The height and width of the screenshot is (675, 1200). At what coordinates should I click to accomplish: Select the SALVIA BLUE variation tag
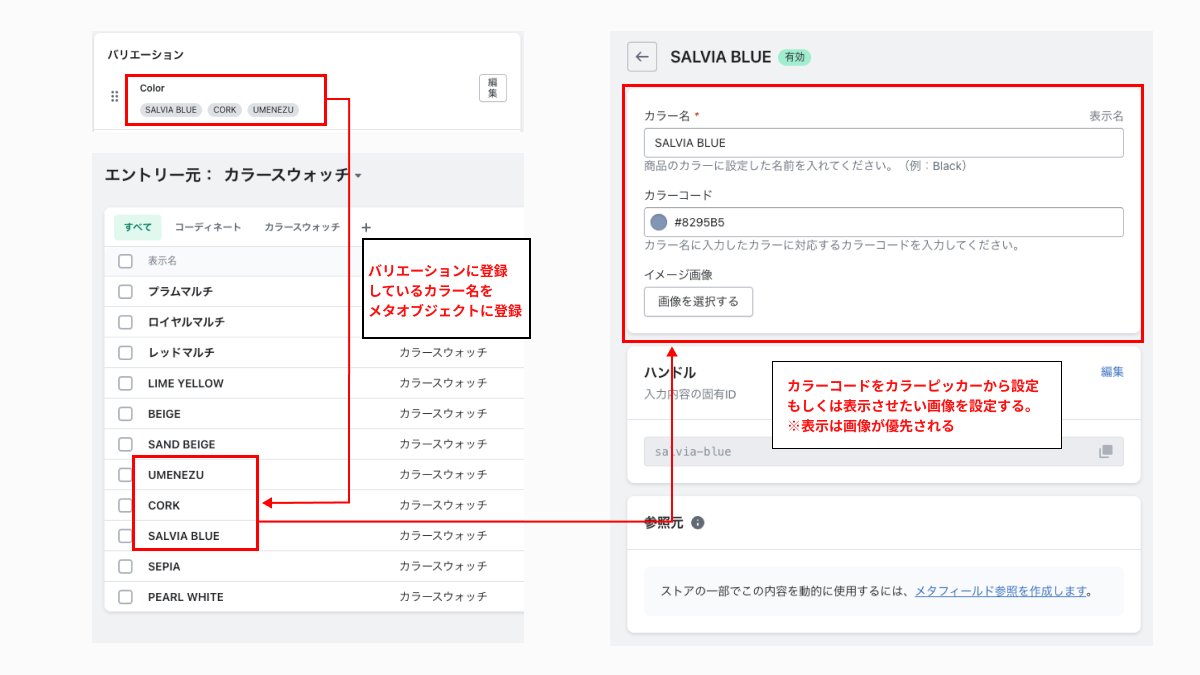[170, 110]
